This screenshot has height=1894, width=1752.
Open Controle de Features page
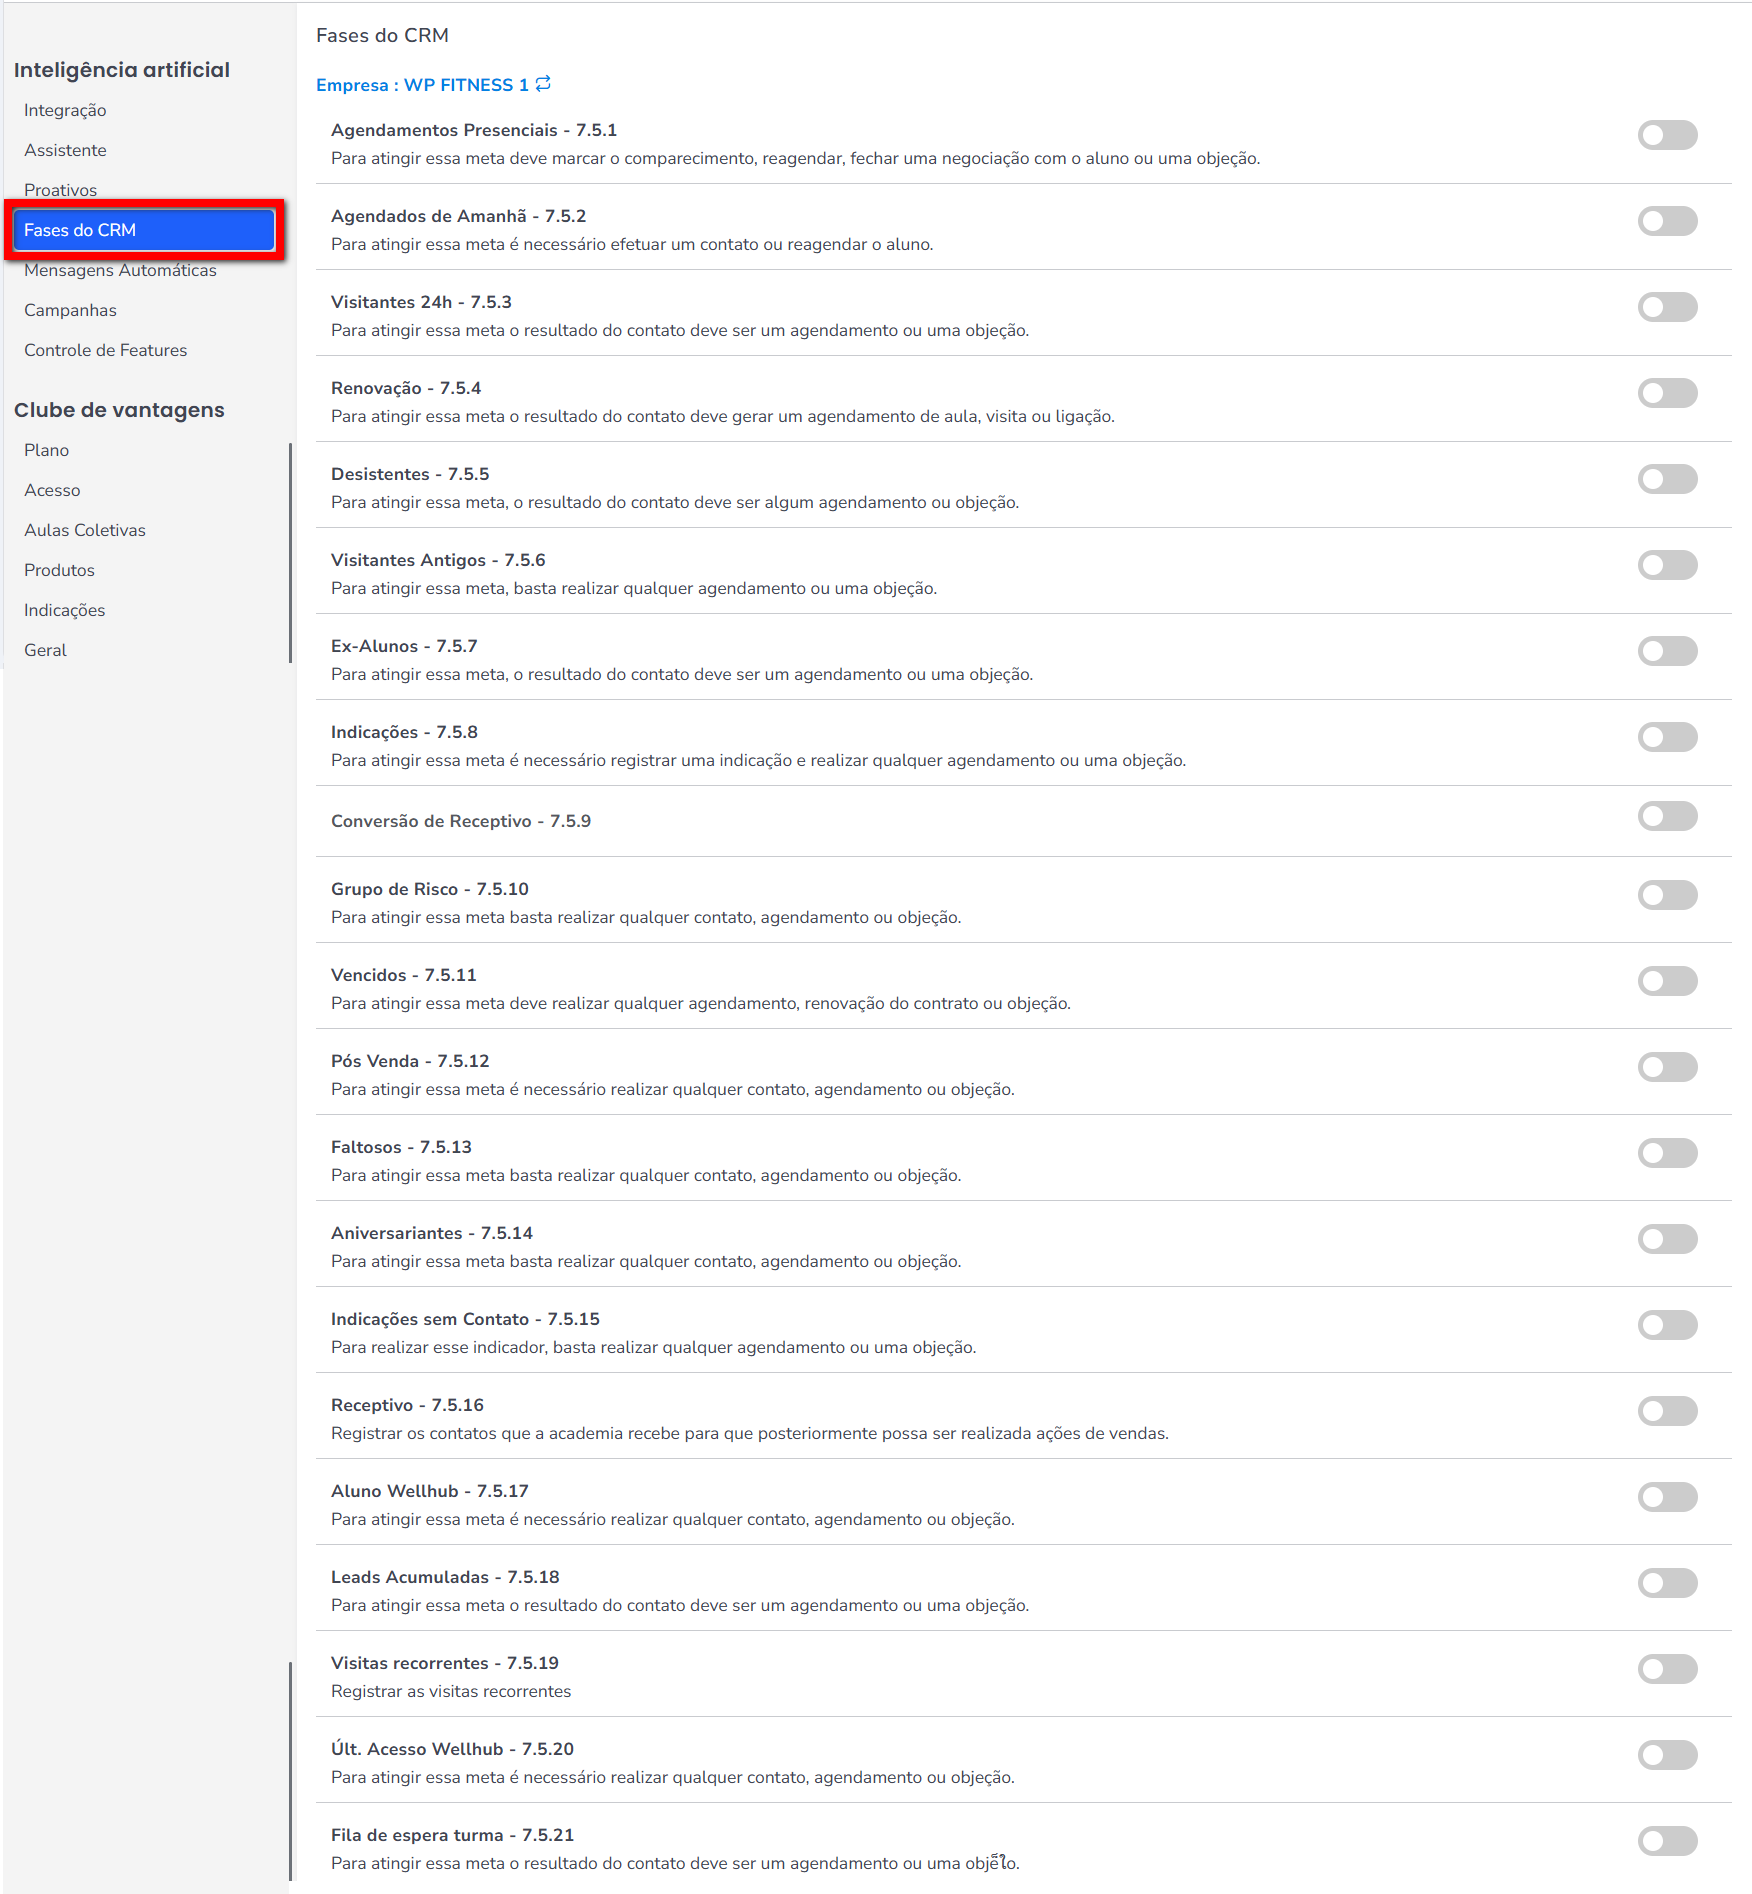click(x=105, y=350)
